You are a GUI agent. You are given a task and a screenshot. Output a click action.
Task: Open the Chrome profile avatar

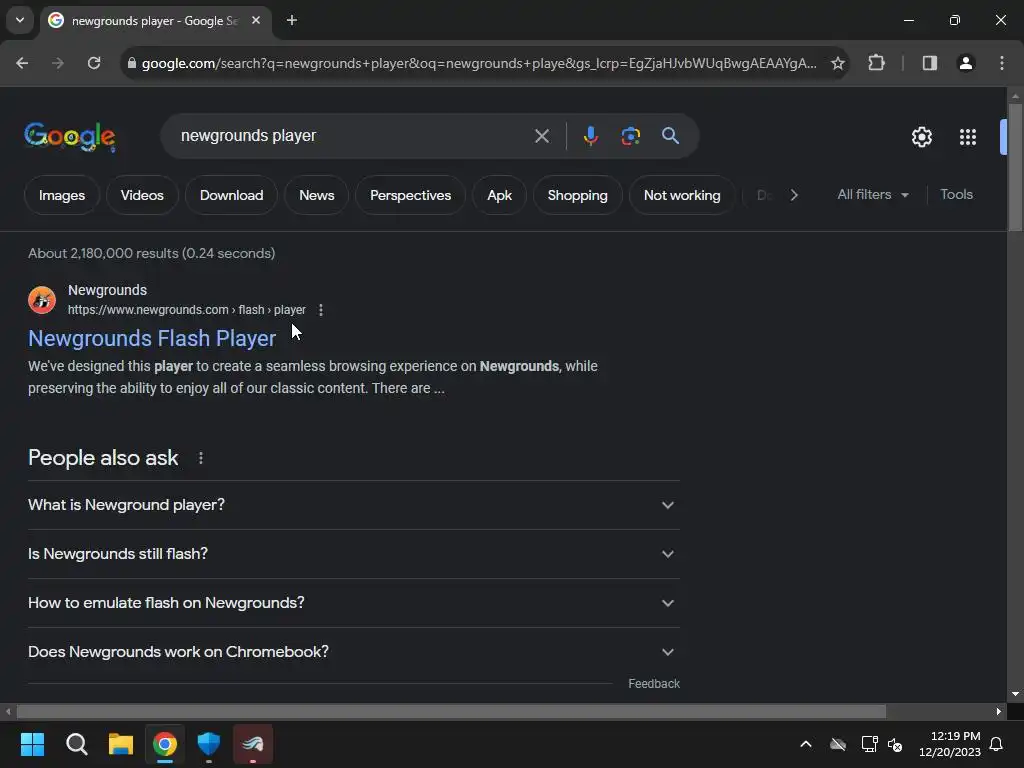pyautogui.click(x=965, y=63)
